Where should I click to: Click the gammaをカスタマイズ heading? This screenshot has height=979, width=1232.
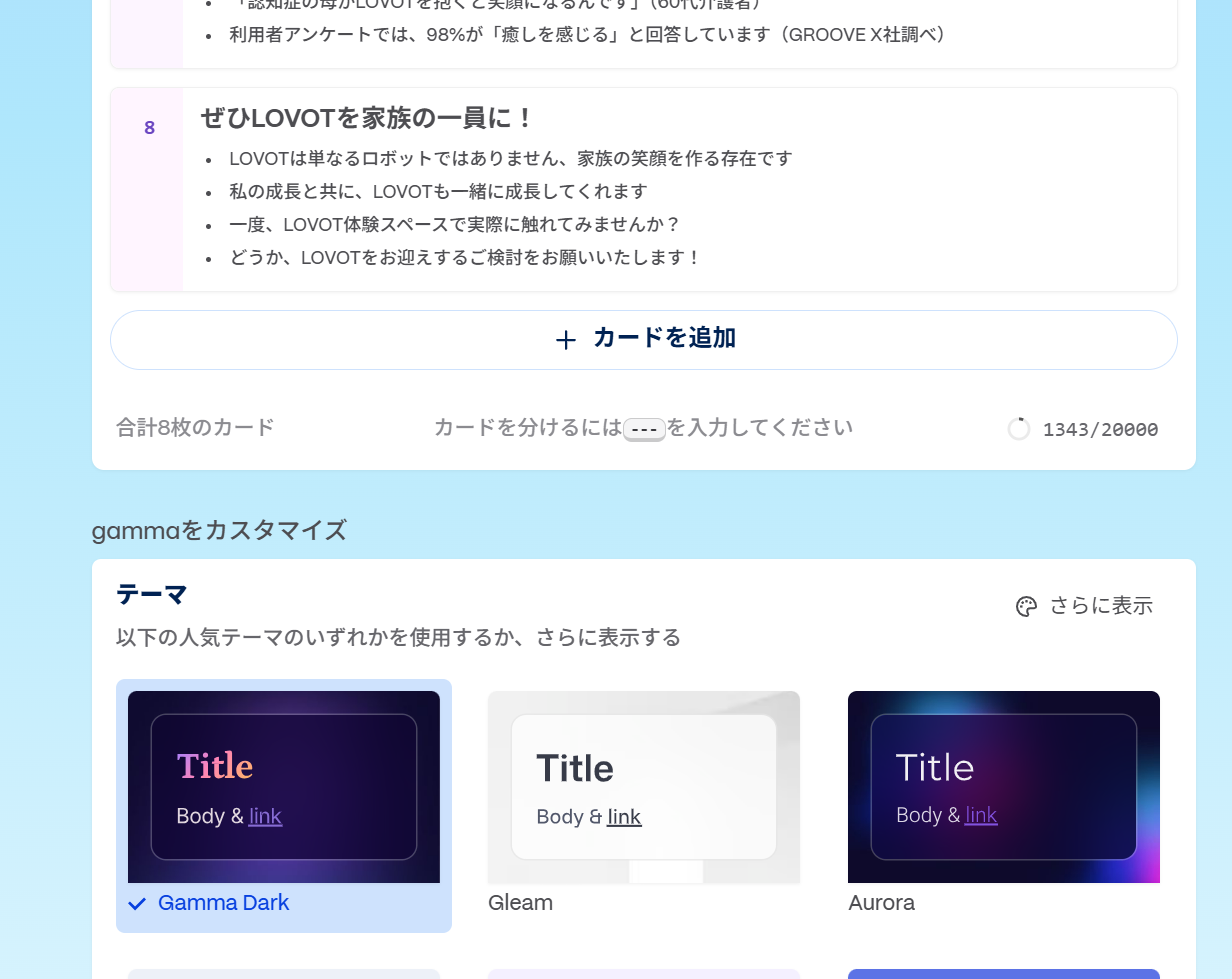pyautogui.click(x=219, y=530)
